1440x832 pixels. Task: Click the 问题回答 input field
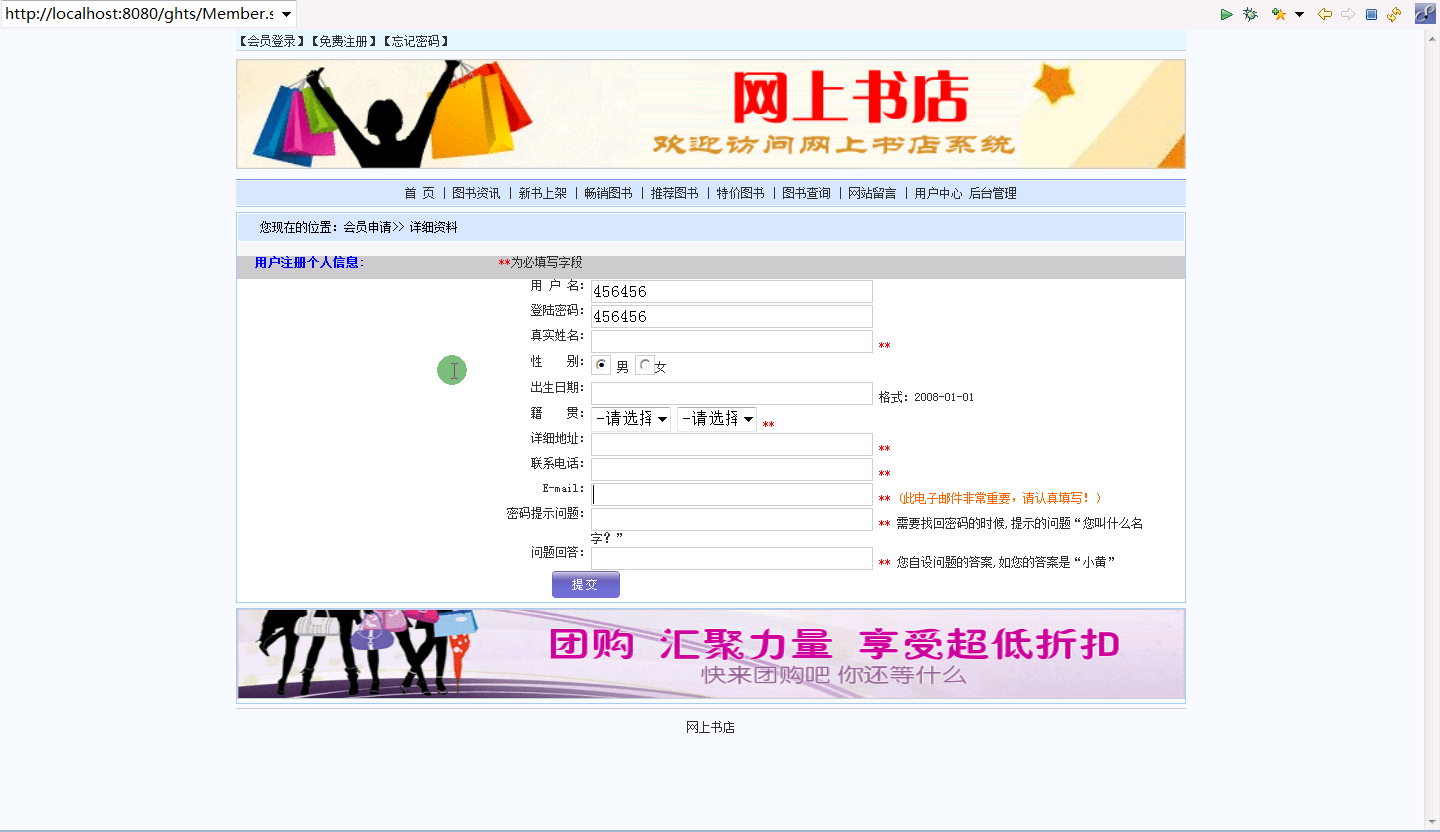[732, 558]
